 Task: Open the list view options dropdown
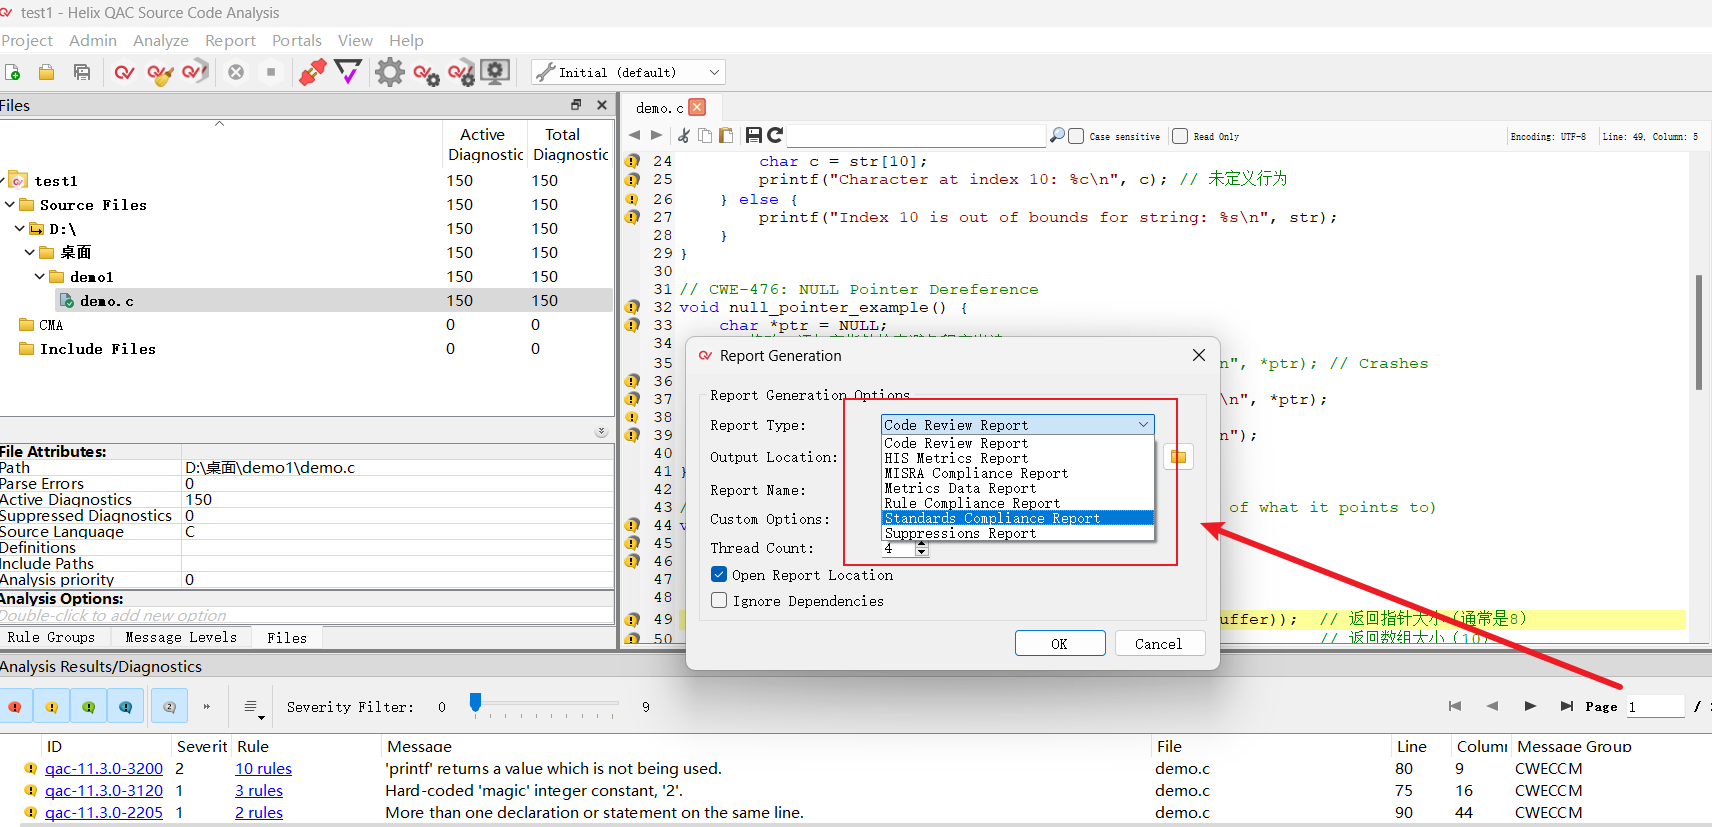coord(253,708)
